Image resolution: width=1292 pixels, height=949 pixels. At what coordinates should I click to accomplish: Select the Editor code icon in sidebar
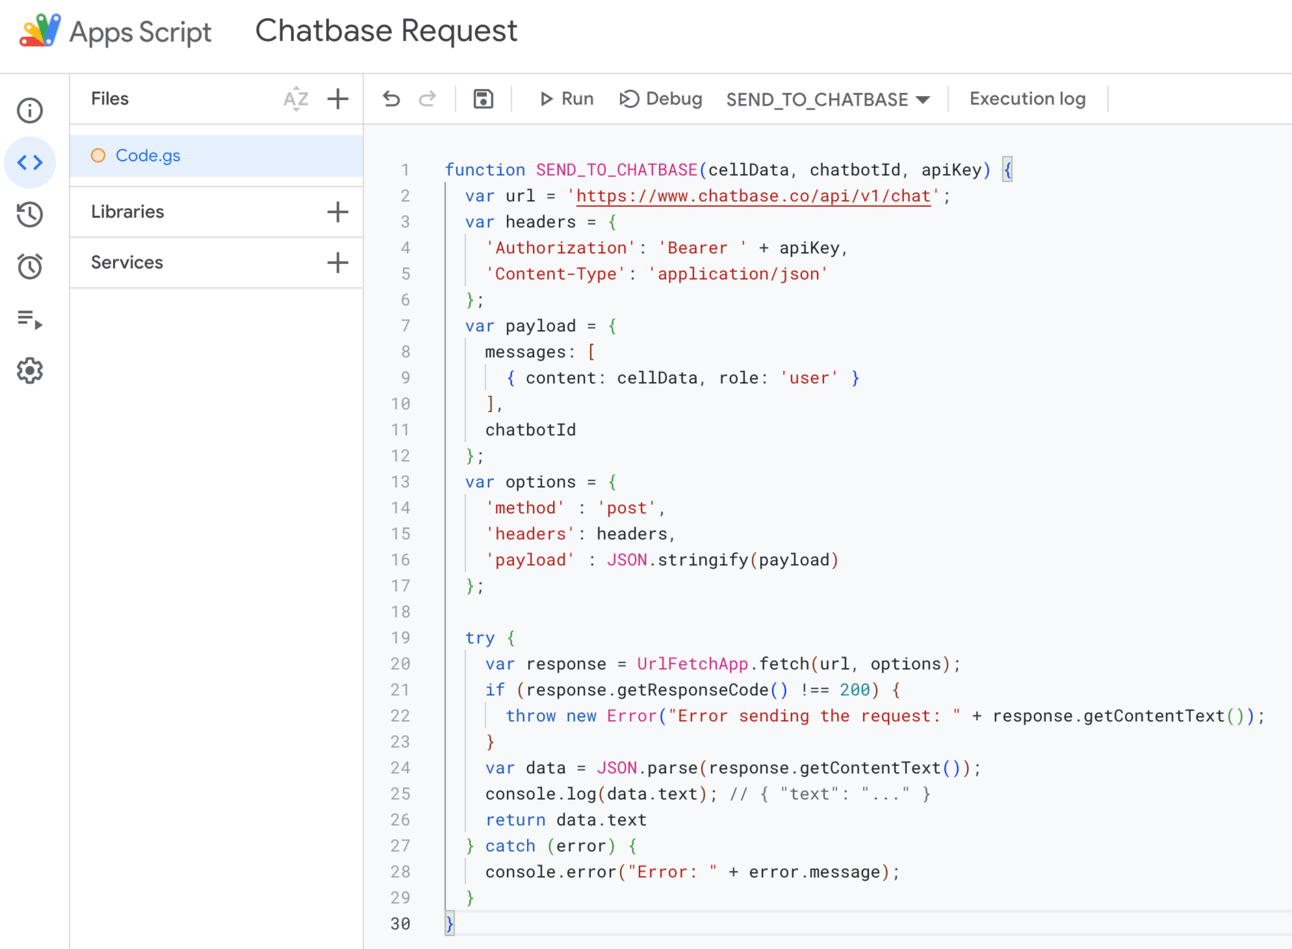pos(30,162)
